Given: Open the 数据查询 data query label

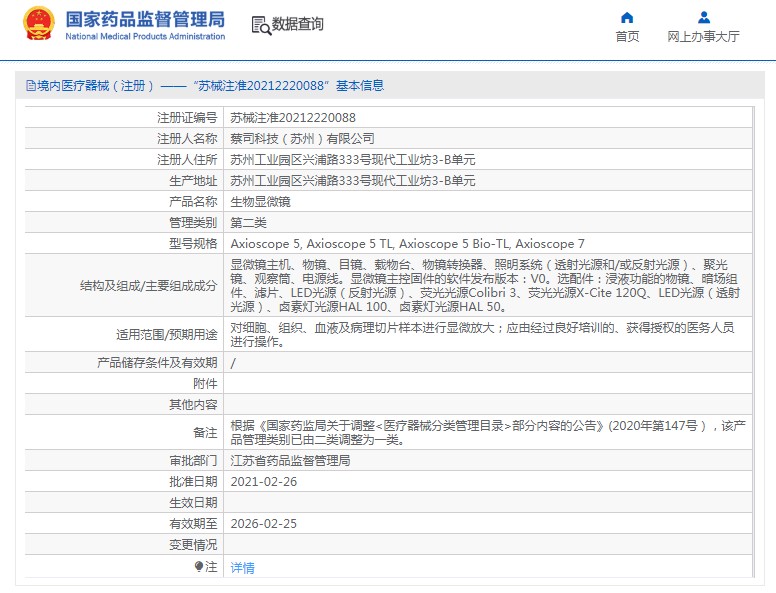Looking at the screenshot, I should 298,24.
